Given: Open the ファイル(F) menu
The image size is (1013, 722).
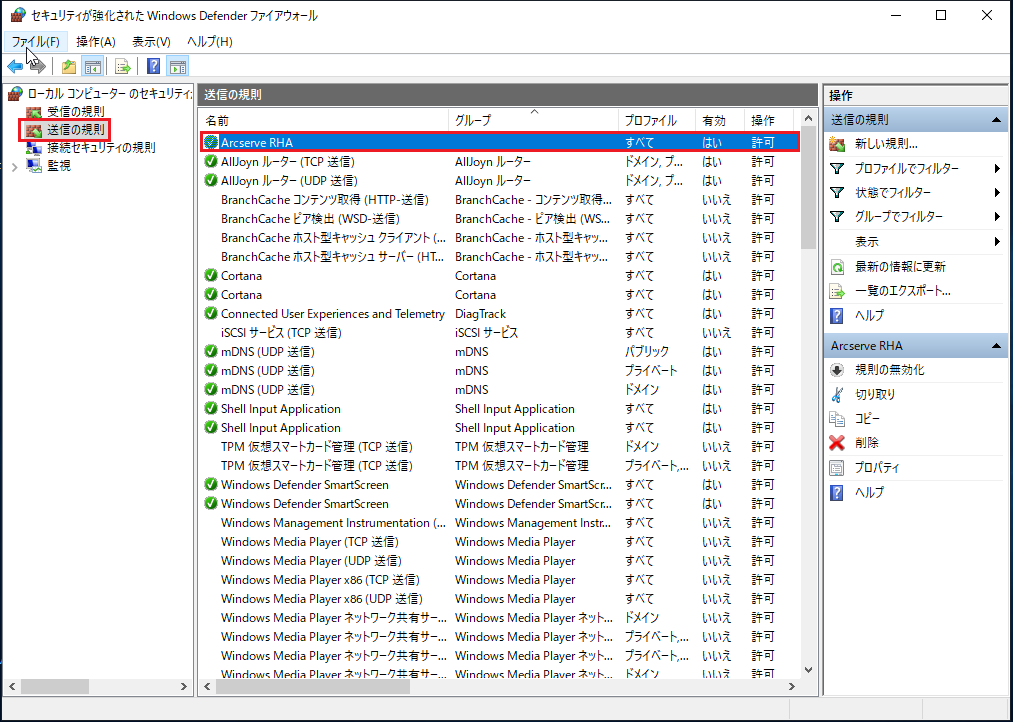Looking at the screenshot, I should [36, 42].
